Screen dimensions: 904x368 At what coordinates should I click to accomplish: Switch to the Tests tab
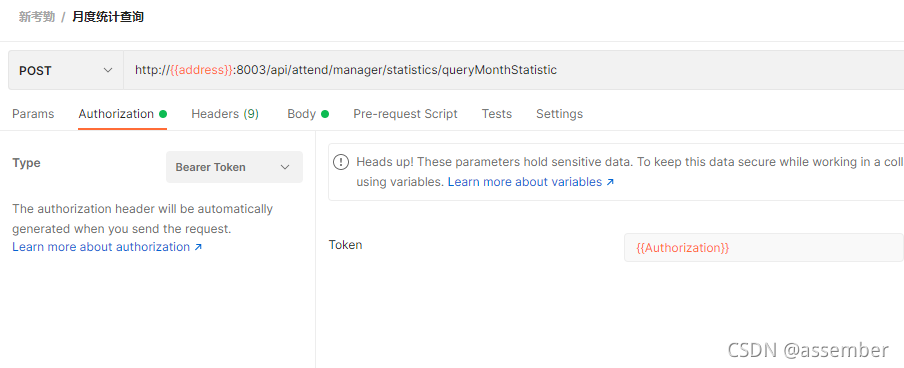click(497, 114)
